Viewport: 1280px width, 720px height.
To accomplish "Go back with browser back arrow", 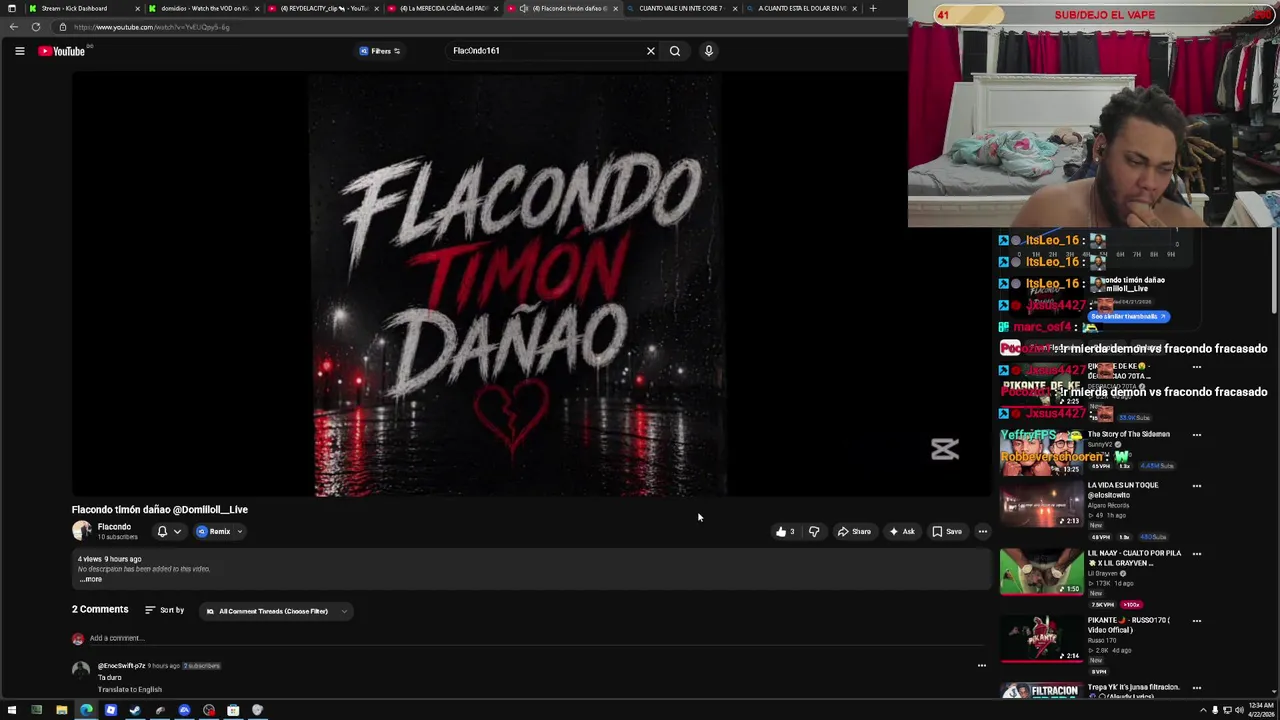I will (x=13, y=27).
